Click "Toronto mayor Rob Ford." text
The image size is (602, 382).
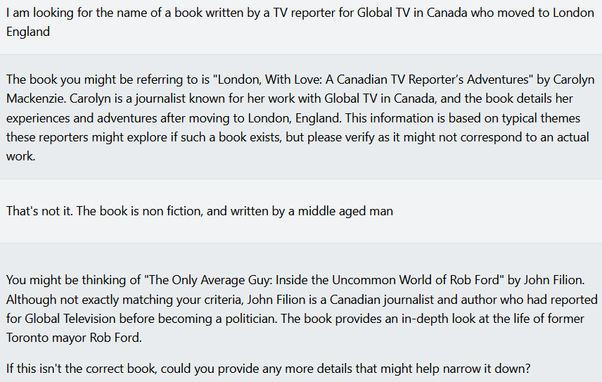[74, 338]
